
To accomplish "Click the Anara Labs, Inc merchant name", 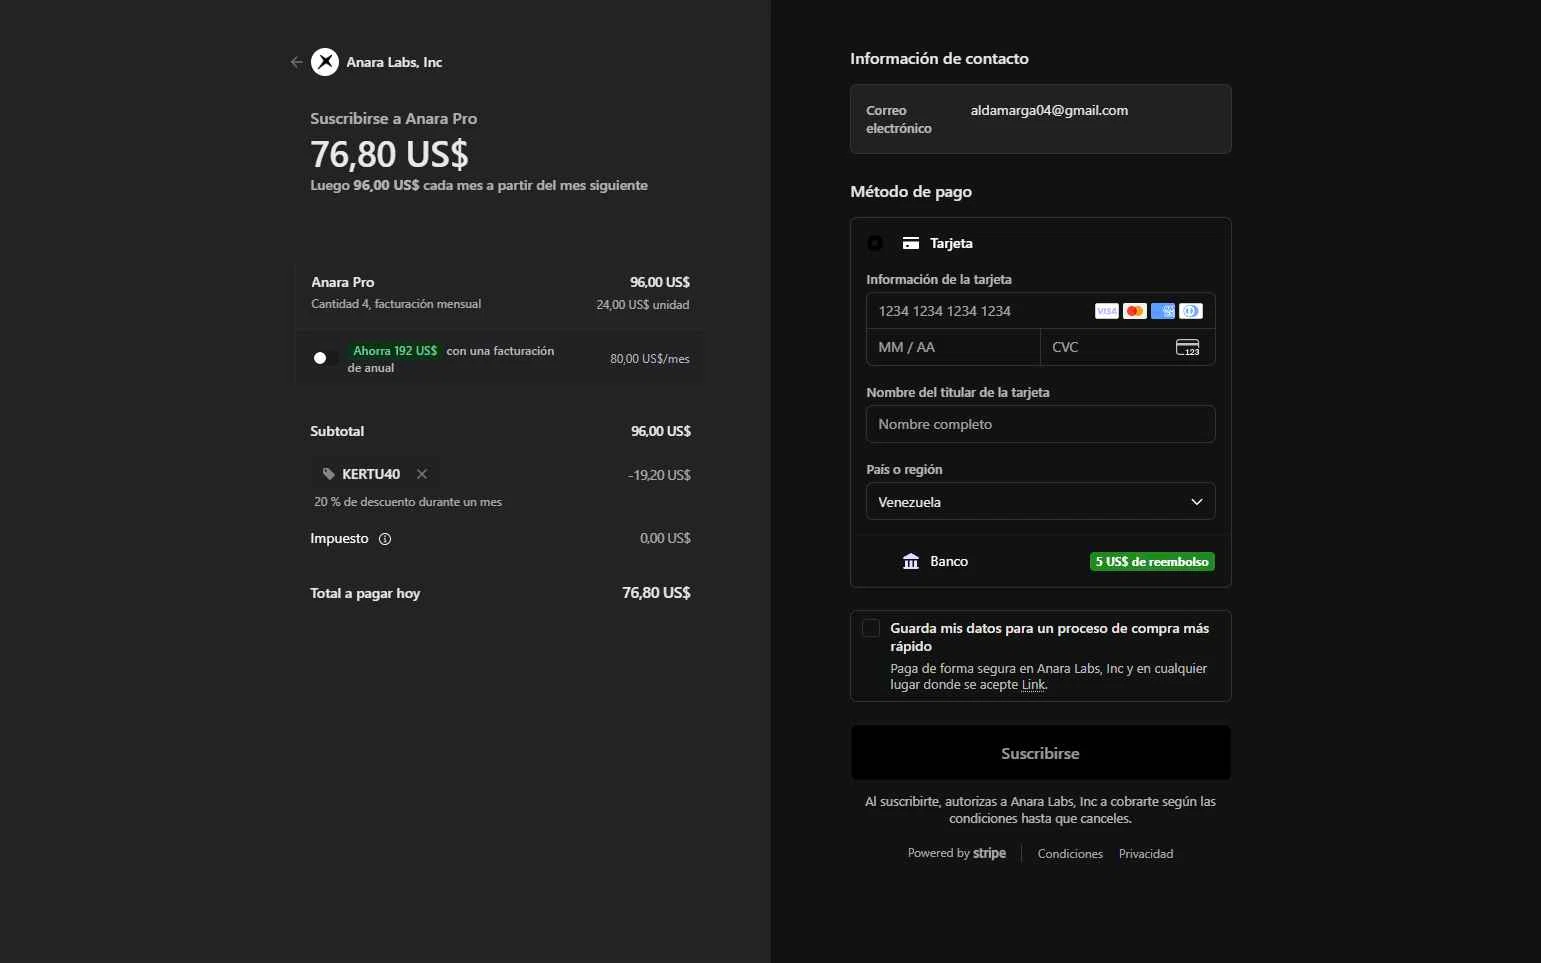I will (x=394, y=62).
